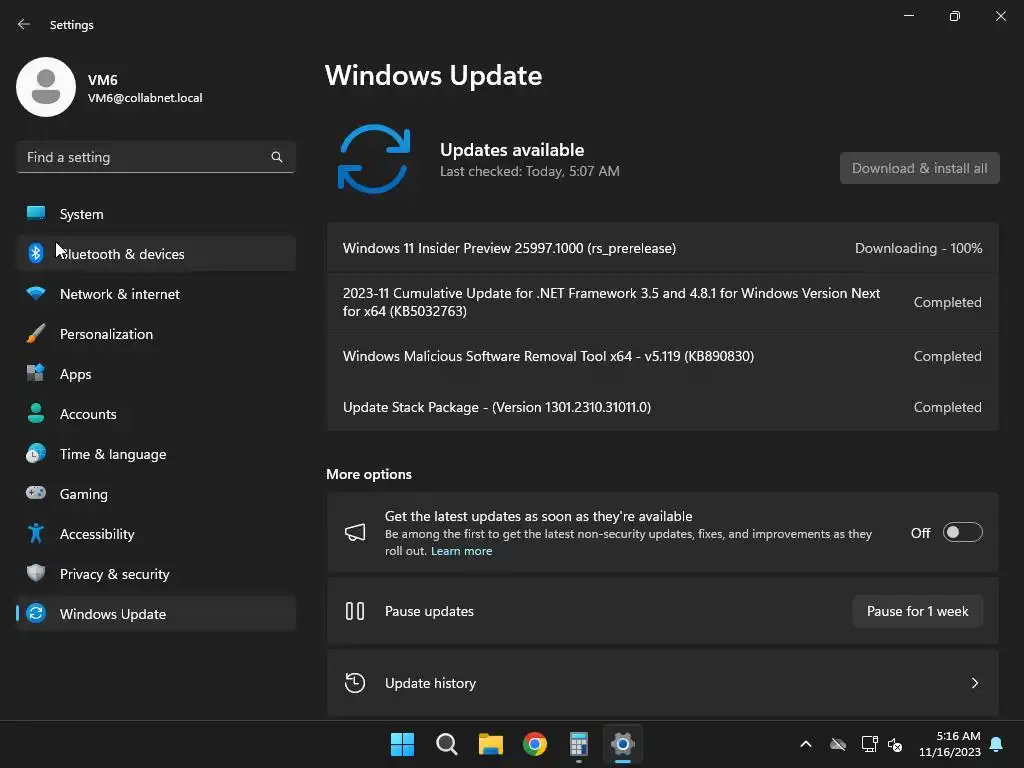1024x768 pixels.
Task: Open Privacy & security page
Action: [x=156, y=573]
